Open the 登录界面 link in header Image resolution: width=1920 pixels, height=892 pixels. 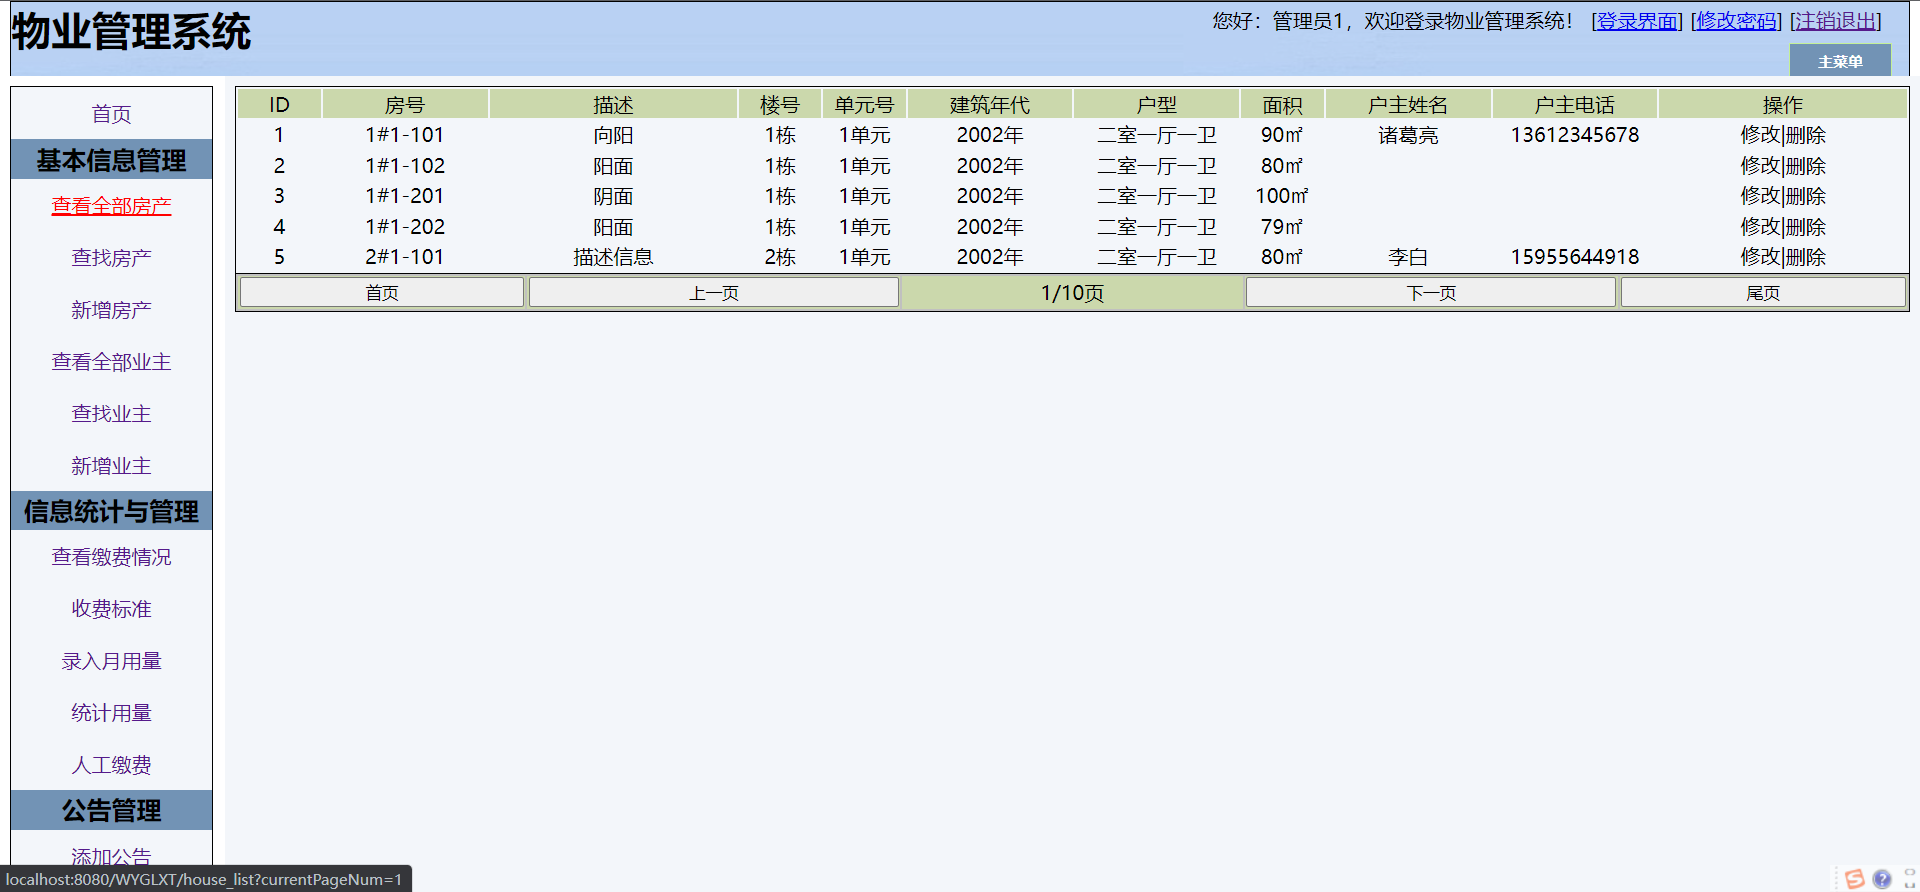pos(1637,21)
